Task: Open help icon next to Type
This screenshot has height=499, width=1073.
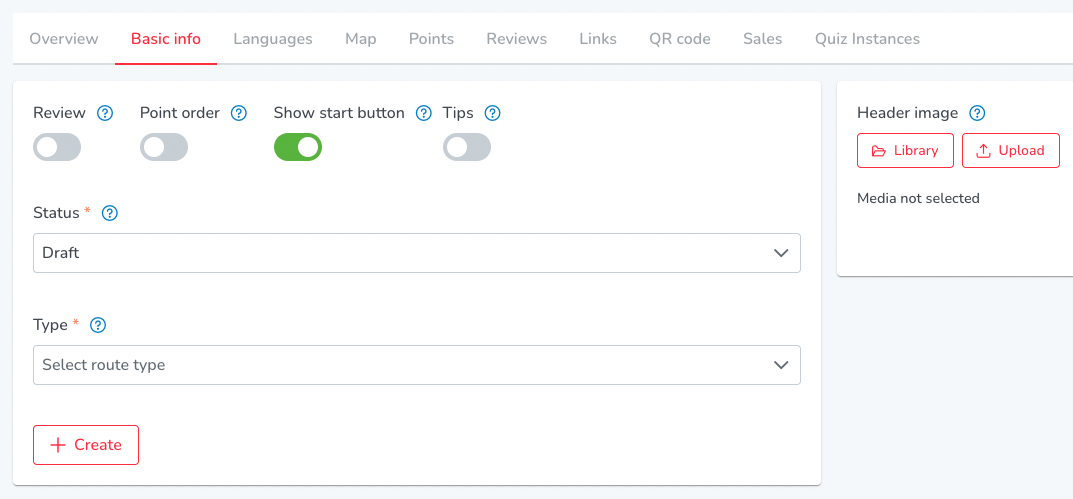Action: pyautogui.click(x=99, y=325)
